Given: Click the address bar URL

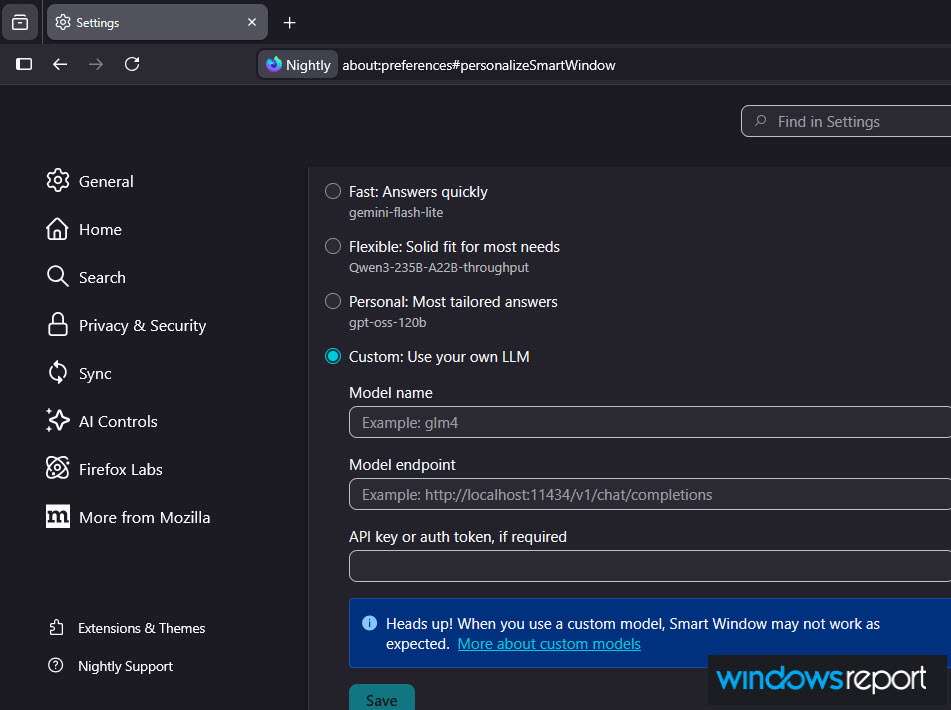Looking at the screenshot, I should (x=479, y=65).
